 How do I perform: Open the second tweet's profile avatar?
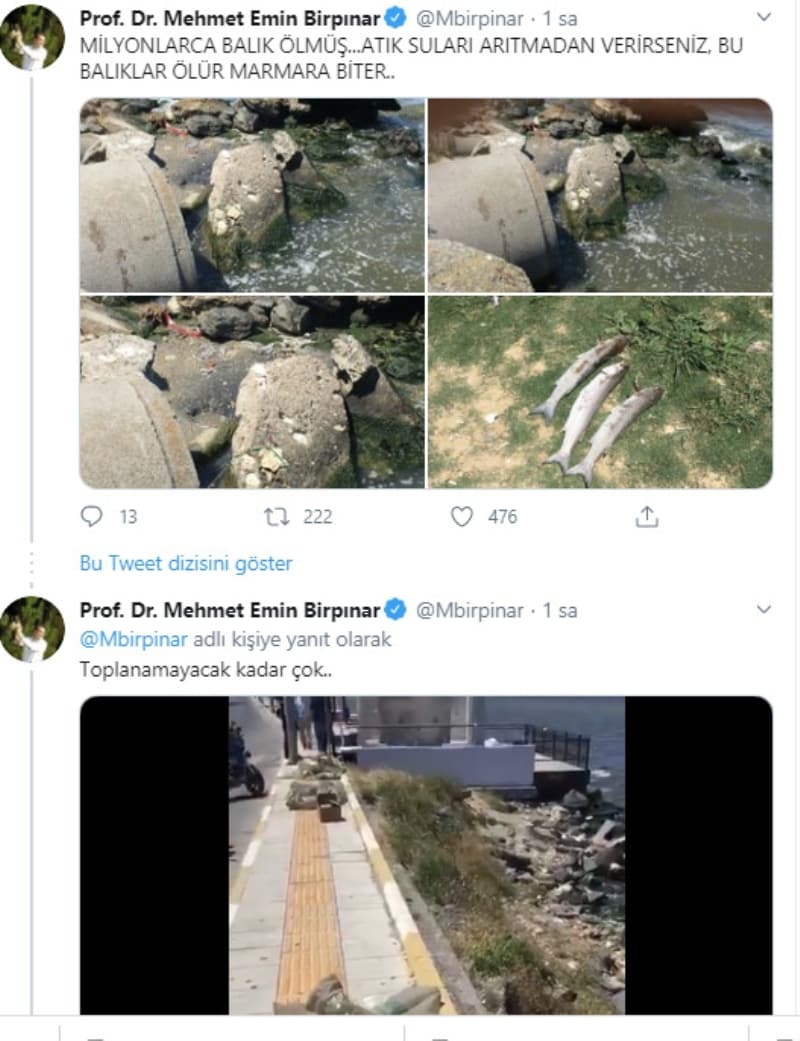point(32,629)
